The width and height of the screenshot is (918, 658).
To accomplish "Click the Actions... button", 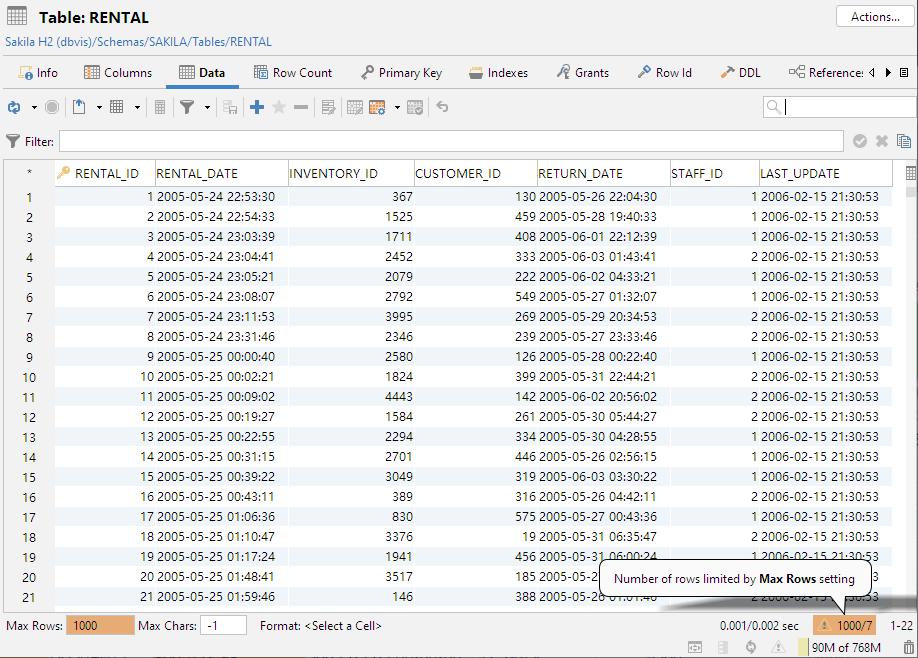I will [875, 17].
